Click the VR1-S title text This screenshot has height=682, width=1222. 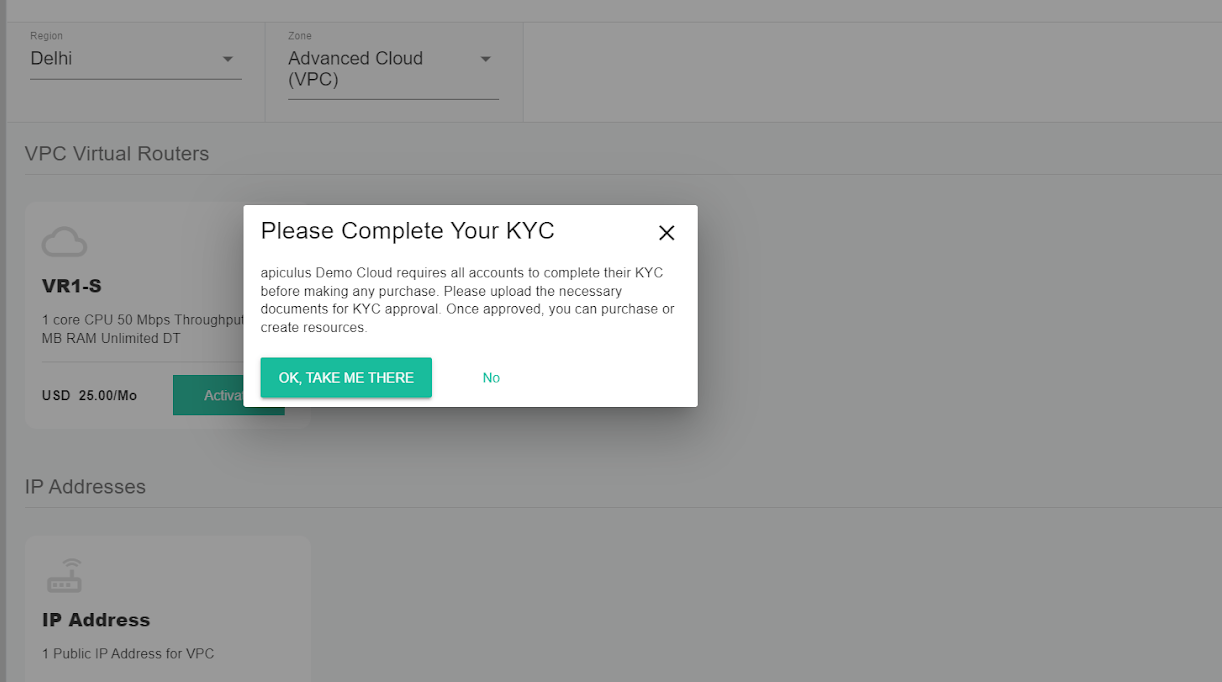74,286
